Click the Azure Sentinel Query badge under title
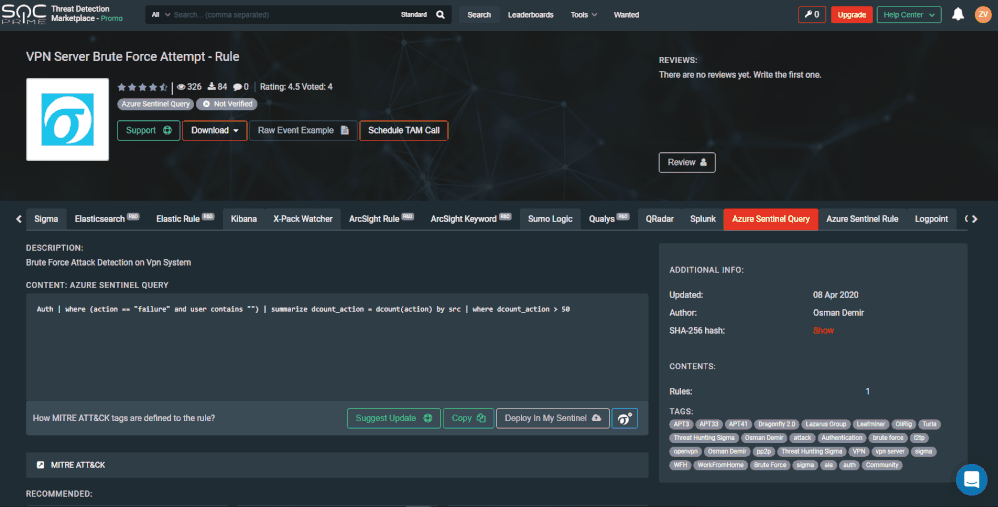 (x=155, y=104)
